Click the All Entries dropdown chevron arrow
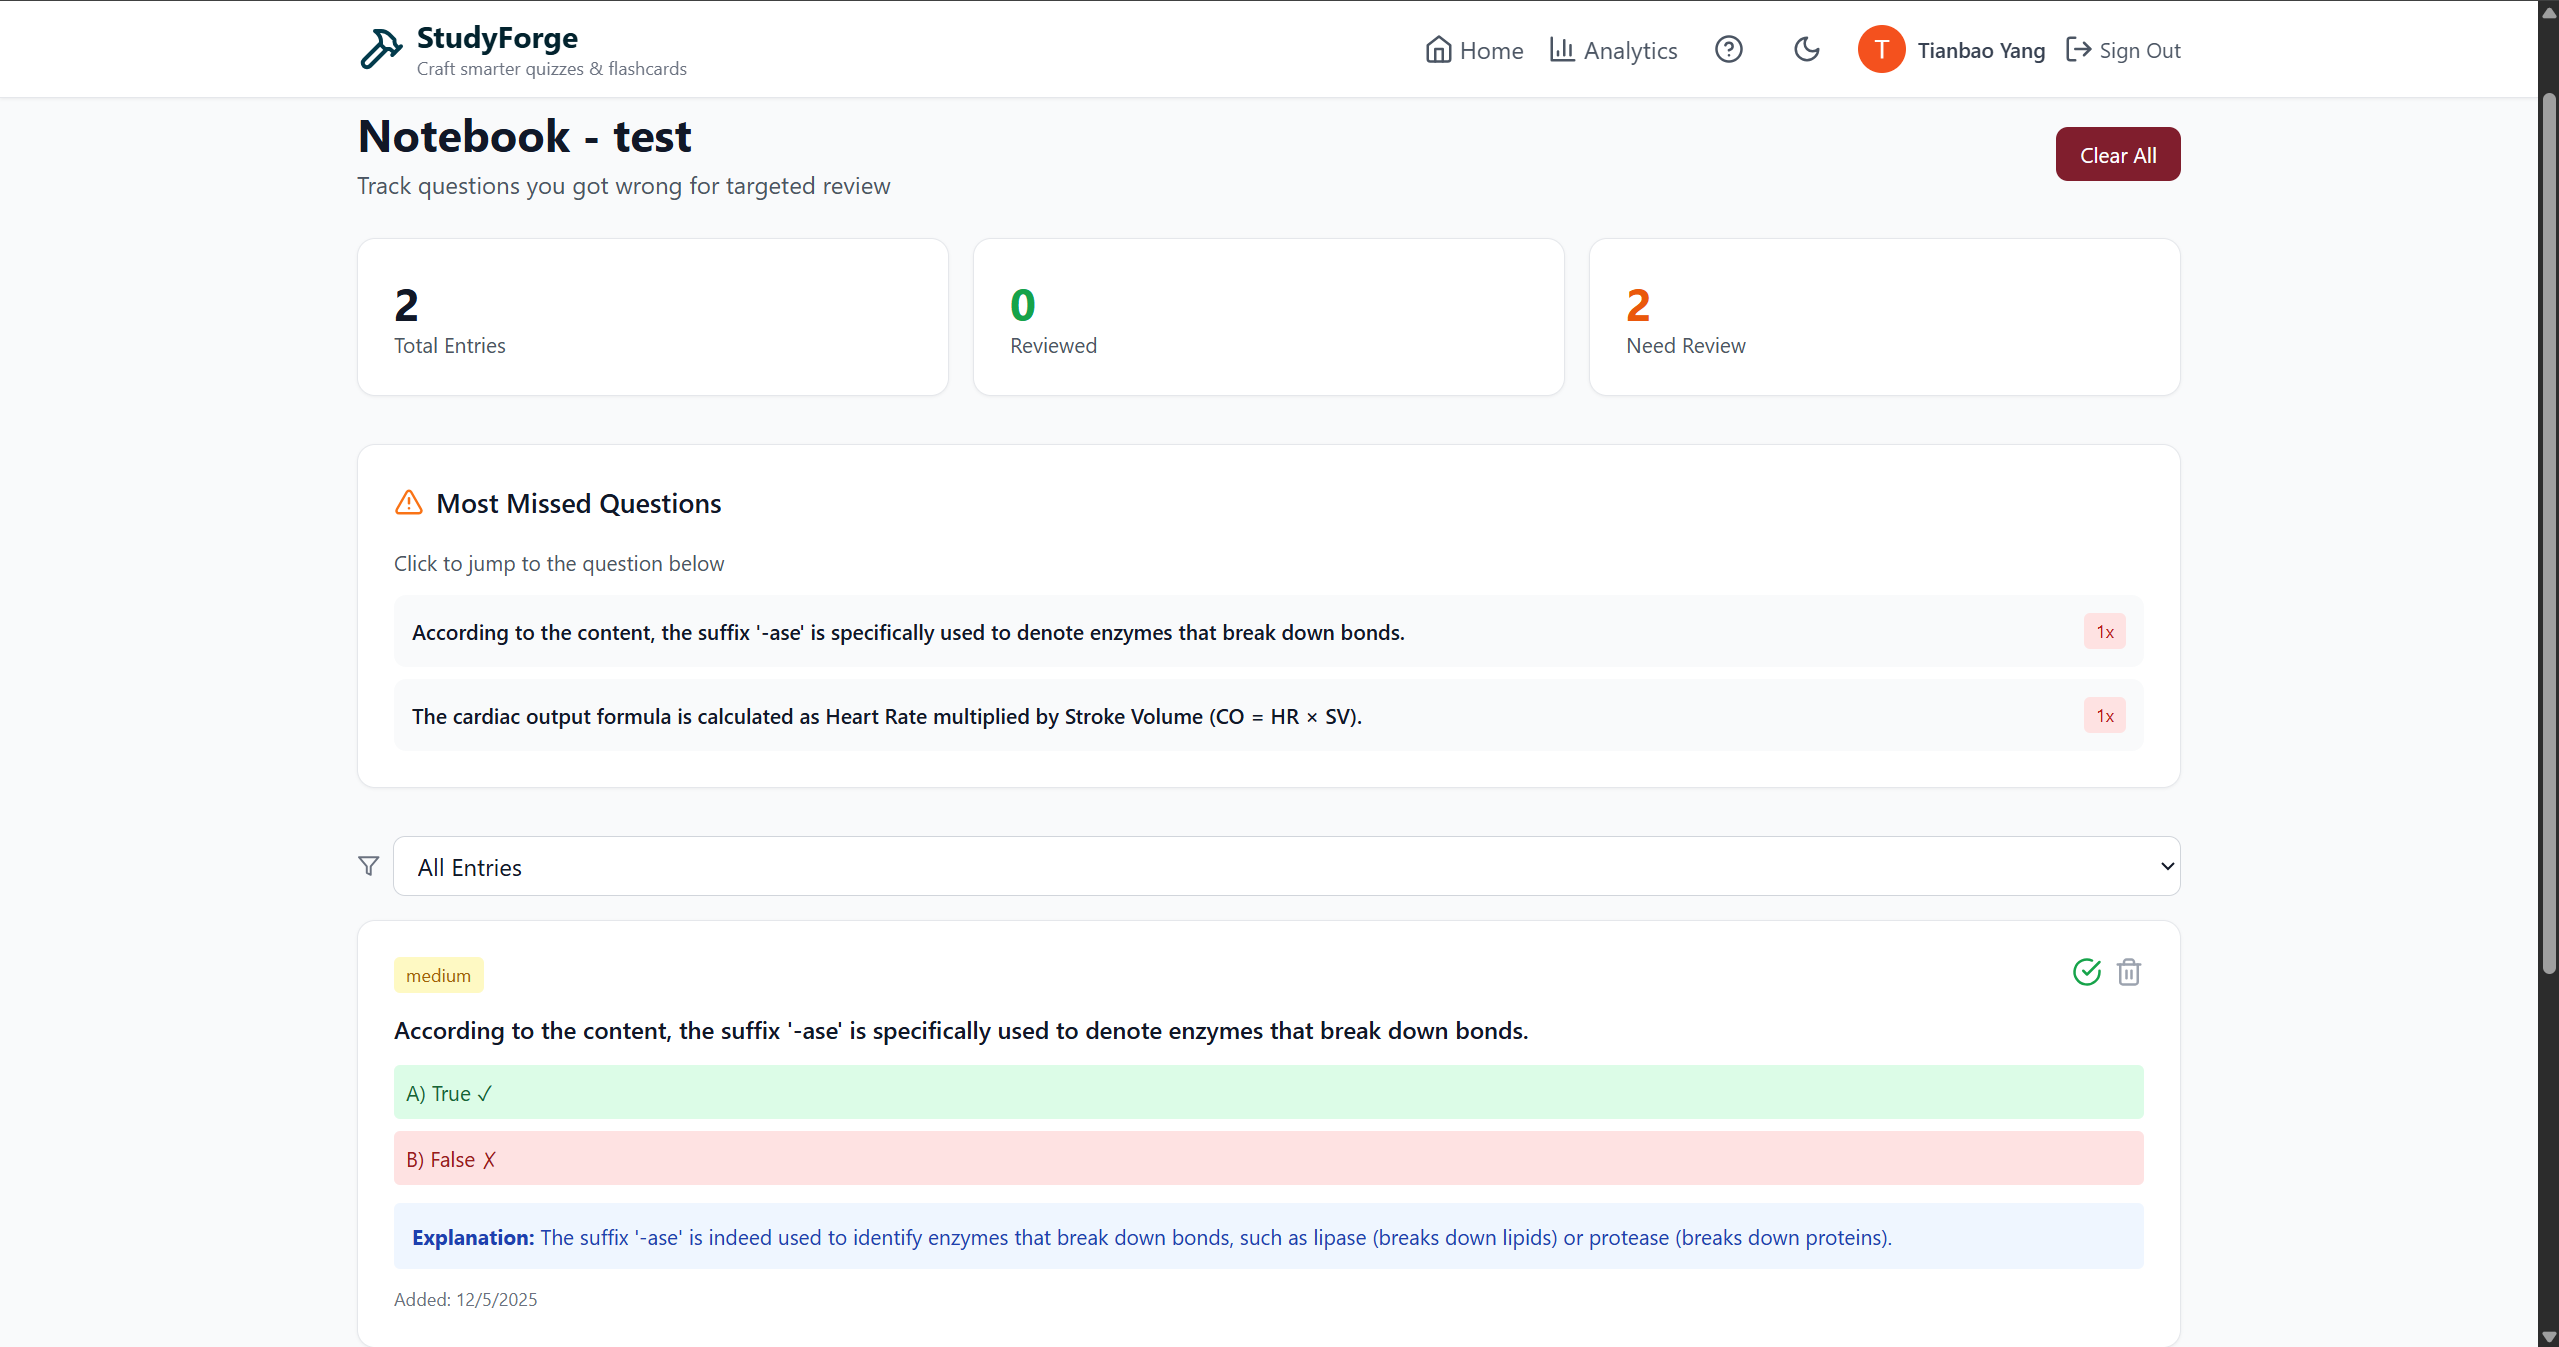The height and width of the screenshot is (1347, 2559). 2166,866
